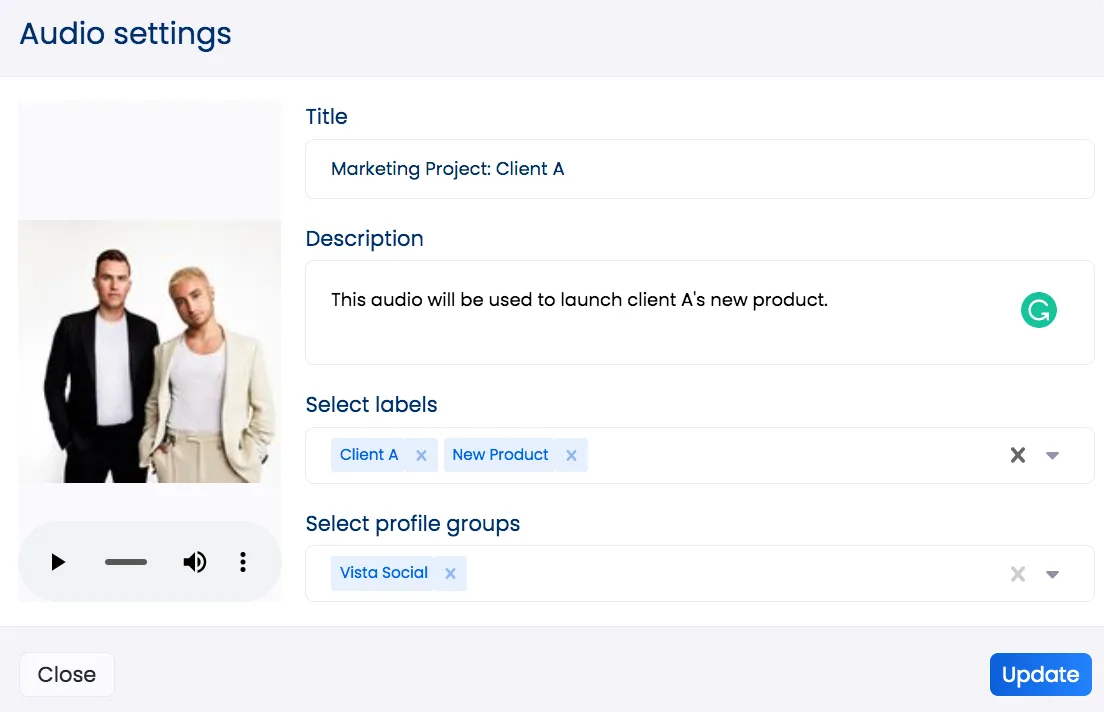Screen dimensions: 1104x712
Task: Expand the labels list to add another label
Action: (1052, 455)
